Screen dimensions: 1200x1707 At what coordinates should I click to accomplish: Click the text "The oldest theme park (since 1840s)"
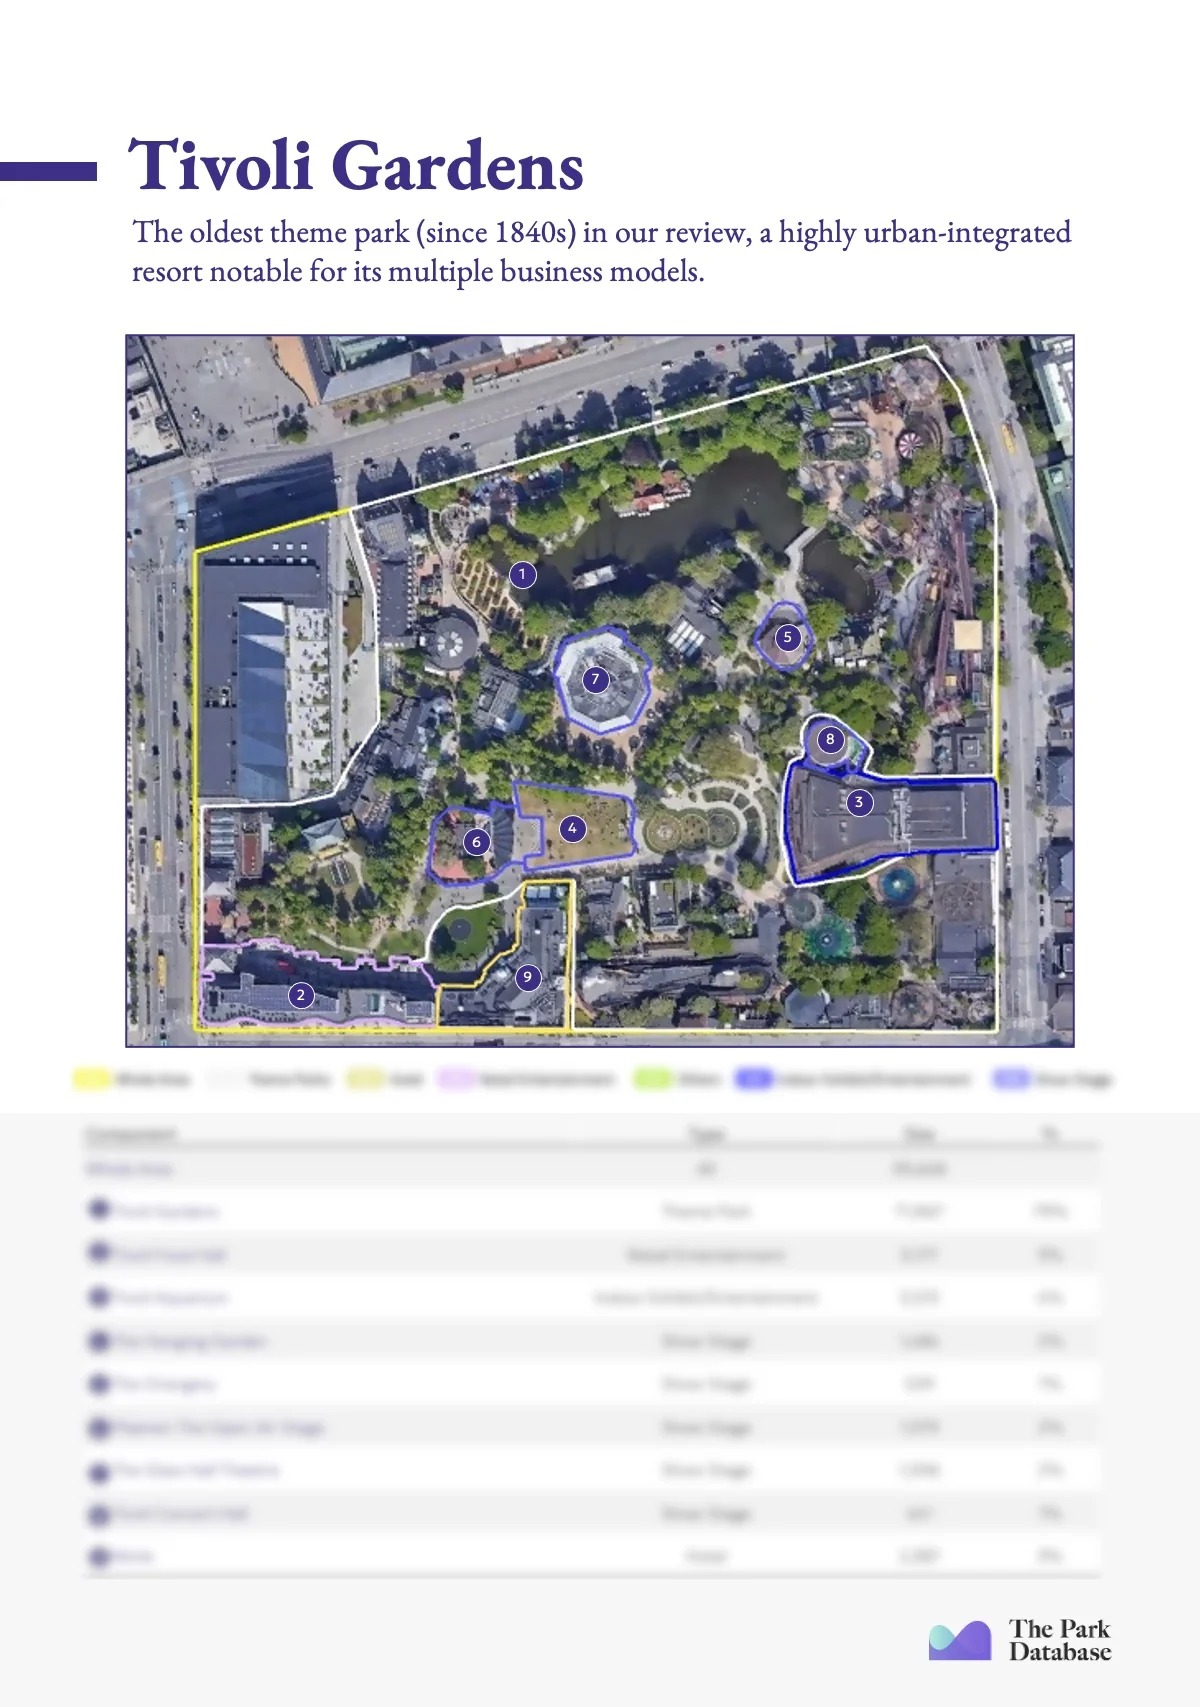[355, 233]
